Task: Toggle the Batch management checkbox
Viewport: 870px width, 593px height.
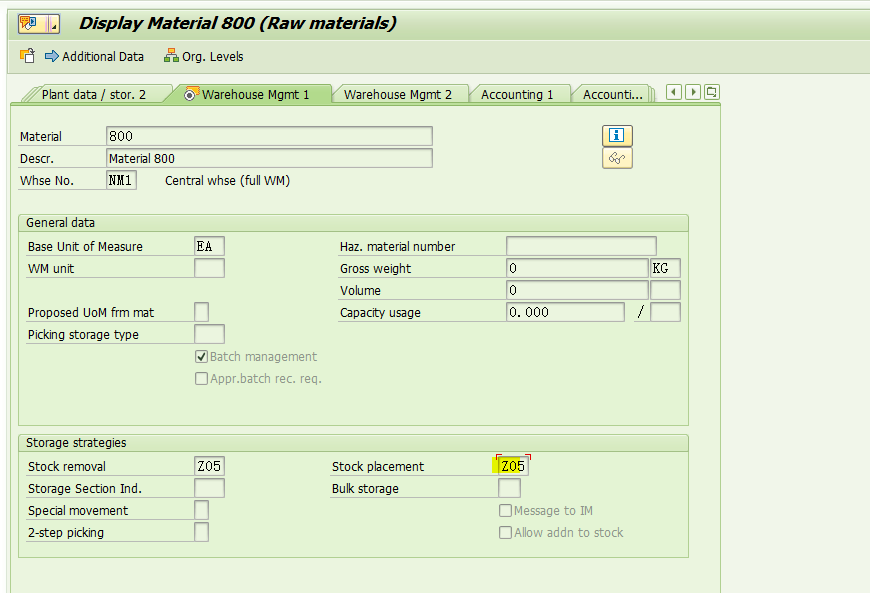Action: click(201, 356)
